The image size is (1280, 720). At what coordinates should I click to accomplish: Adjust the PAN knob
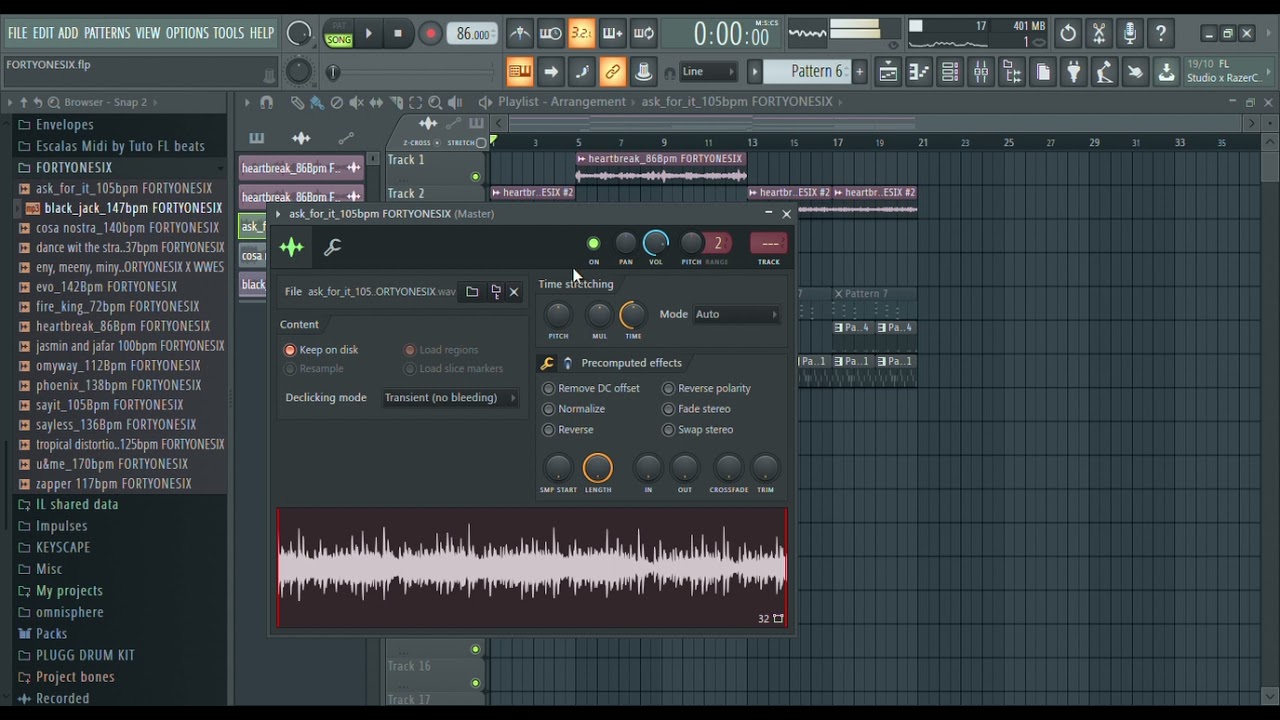[x=625, y=243]
